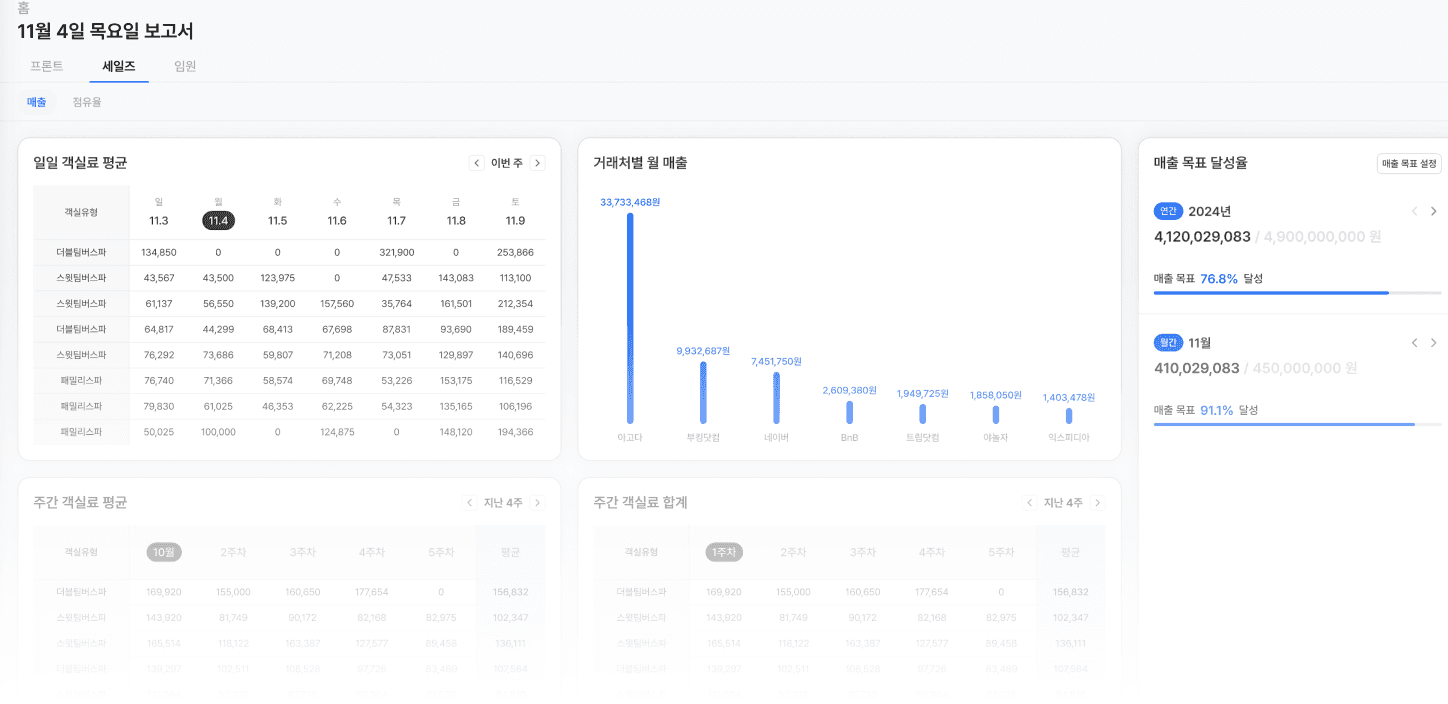The image size is (1448, 704).
Task: Click right chevron in 주간 객실료 합계 card
Action: click(x=1097, y=503)
